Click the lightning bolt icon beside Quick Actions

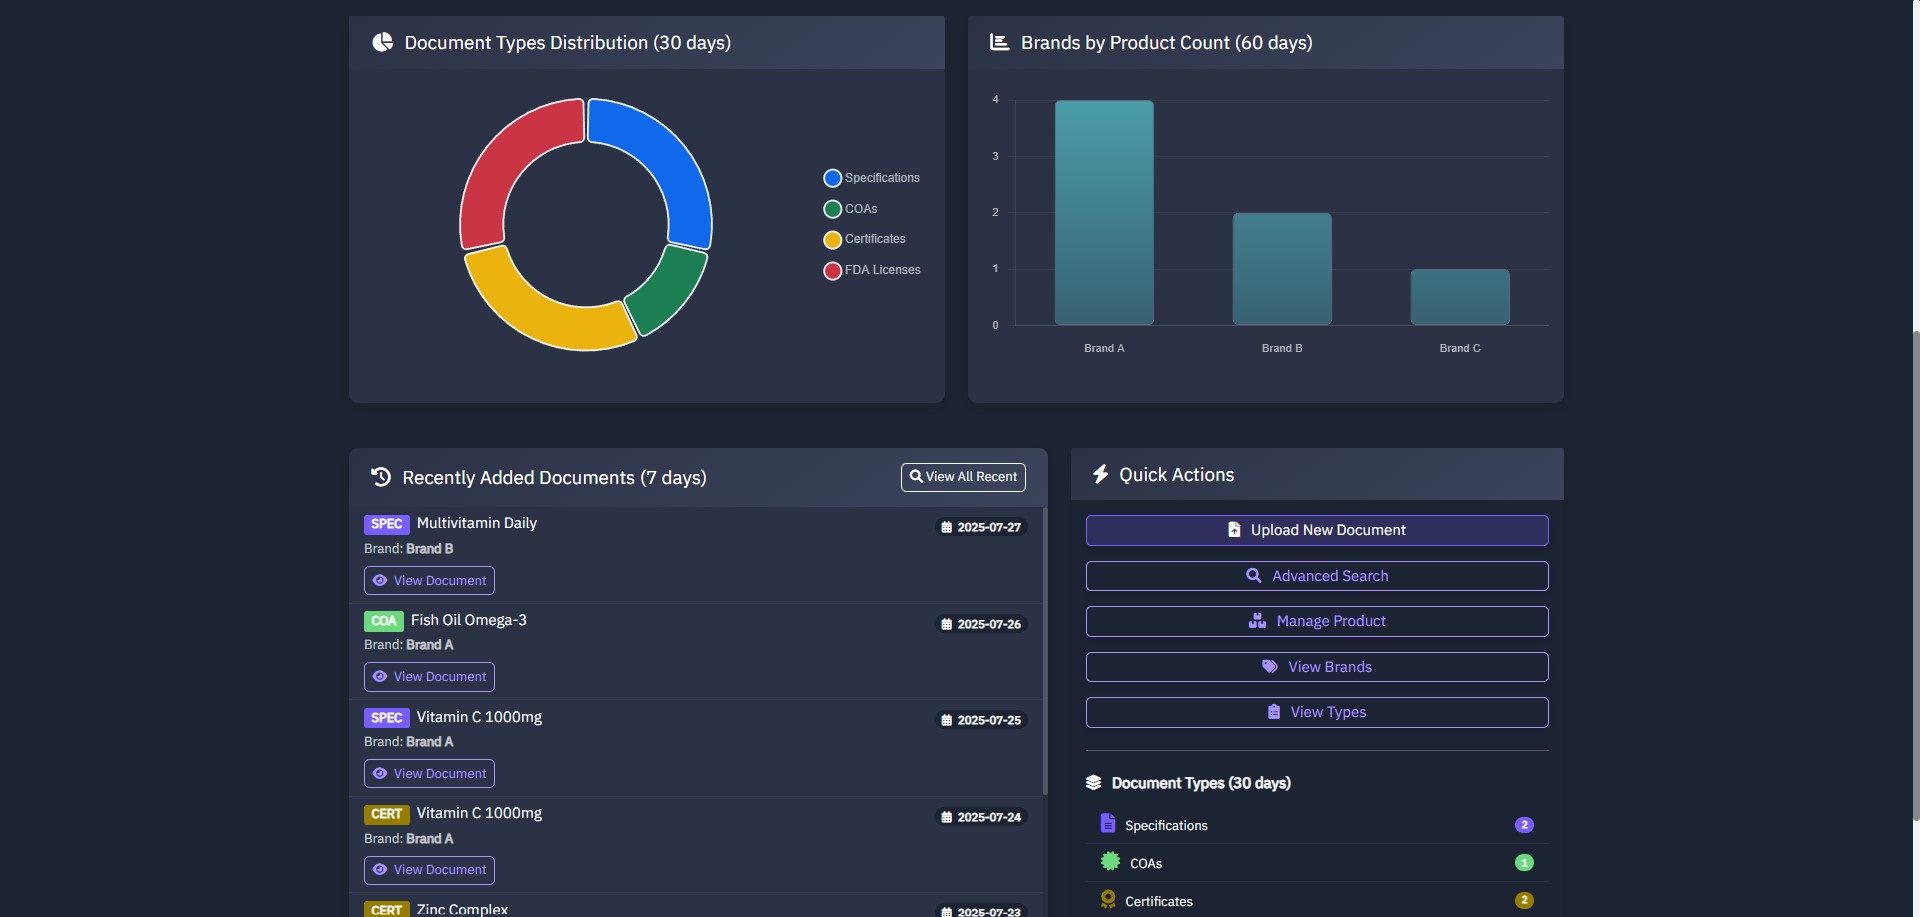1100,474
